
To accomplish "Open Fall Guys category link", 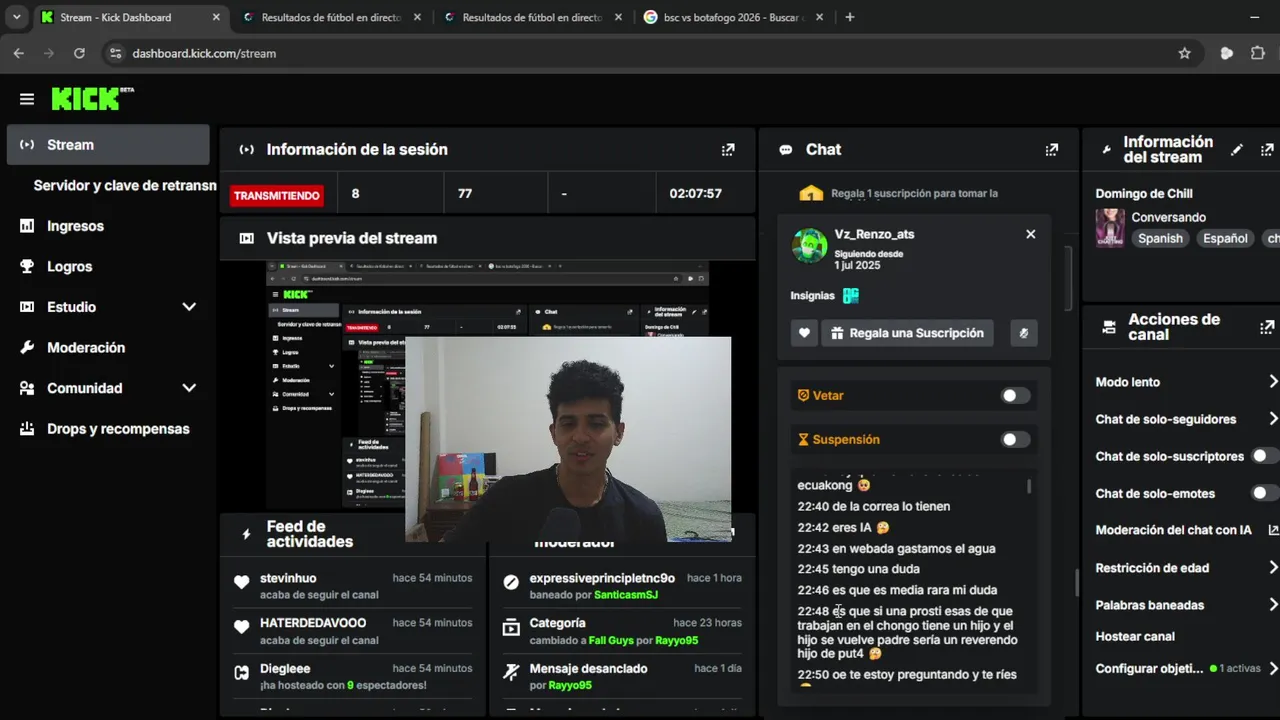I will coord(611,640).
